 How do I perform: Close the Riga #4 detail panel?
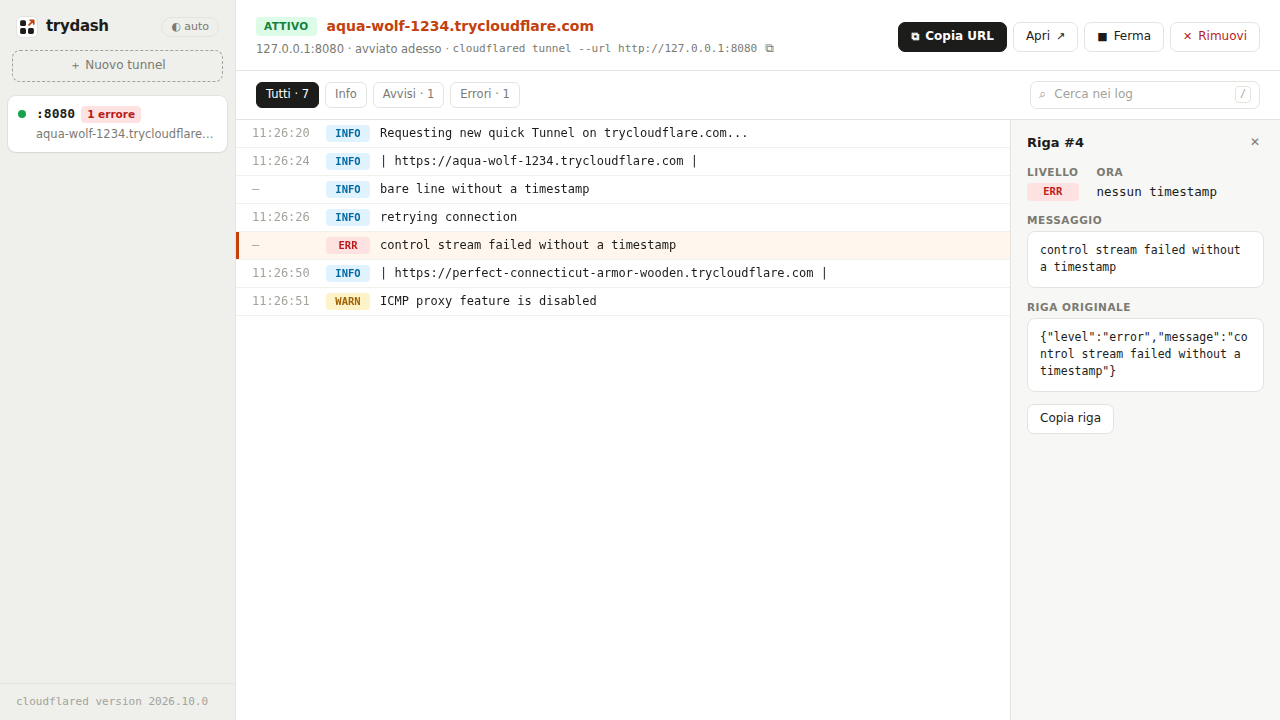tap(1255, 142)
